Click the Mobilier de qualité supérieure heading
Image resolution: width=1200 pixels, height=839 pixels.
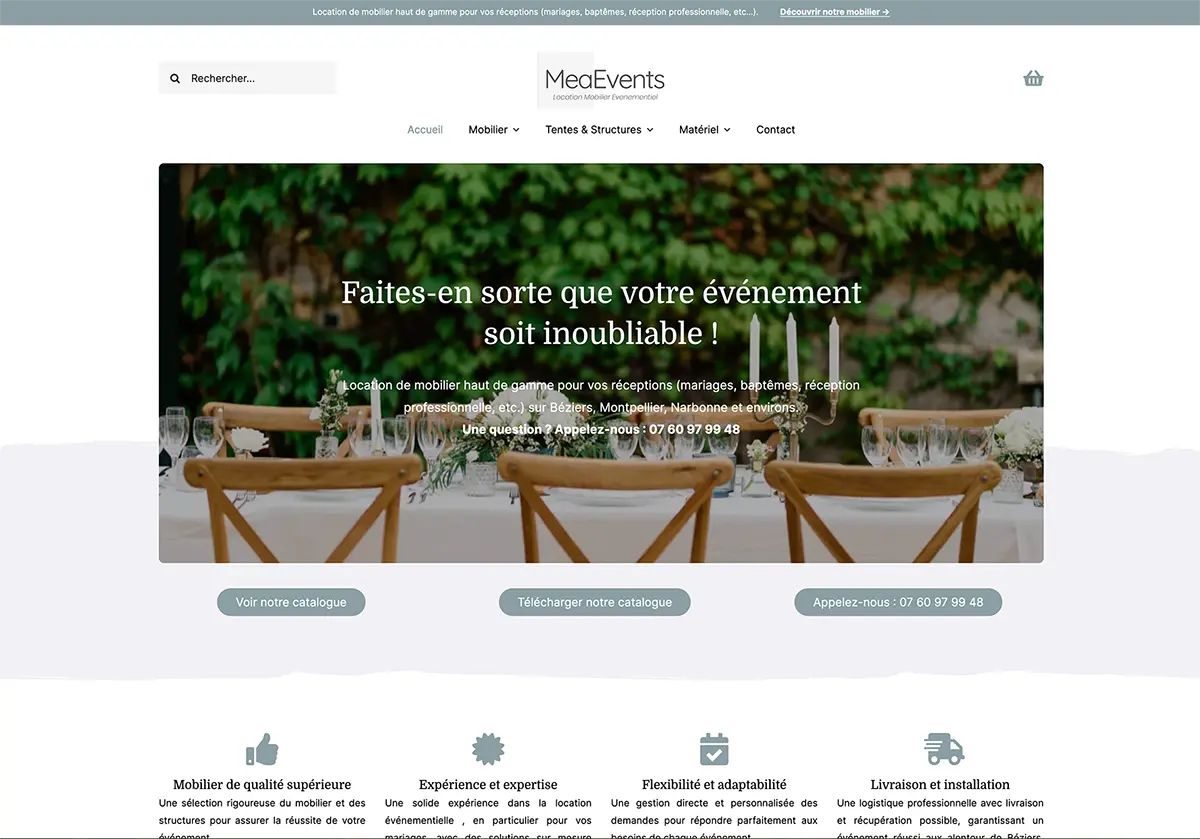[262, 784]
